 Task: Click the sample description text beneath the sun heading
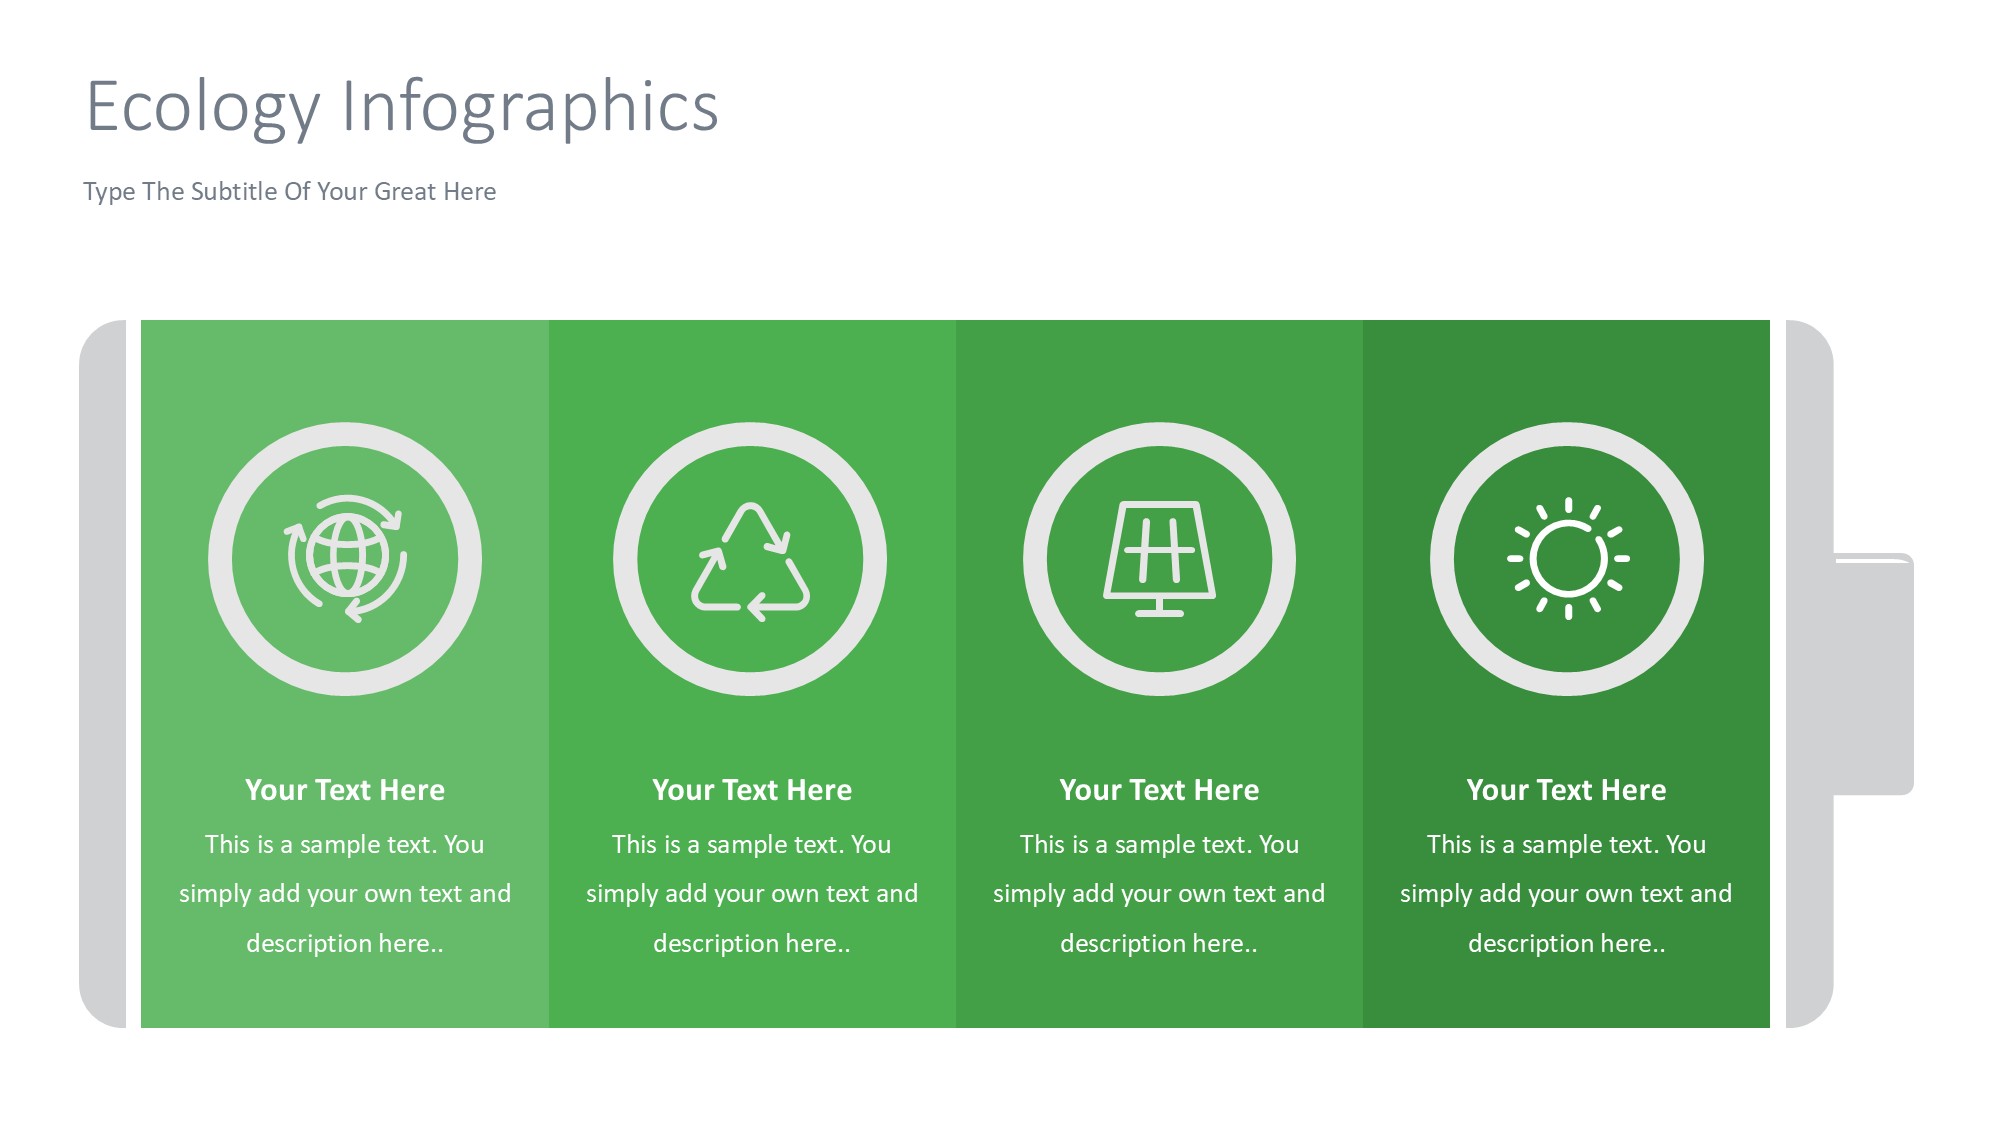click(1566, 893)
